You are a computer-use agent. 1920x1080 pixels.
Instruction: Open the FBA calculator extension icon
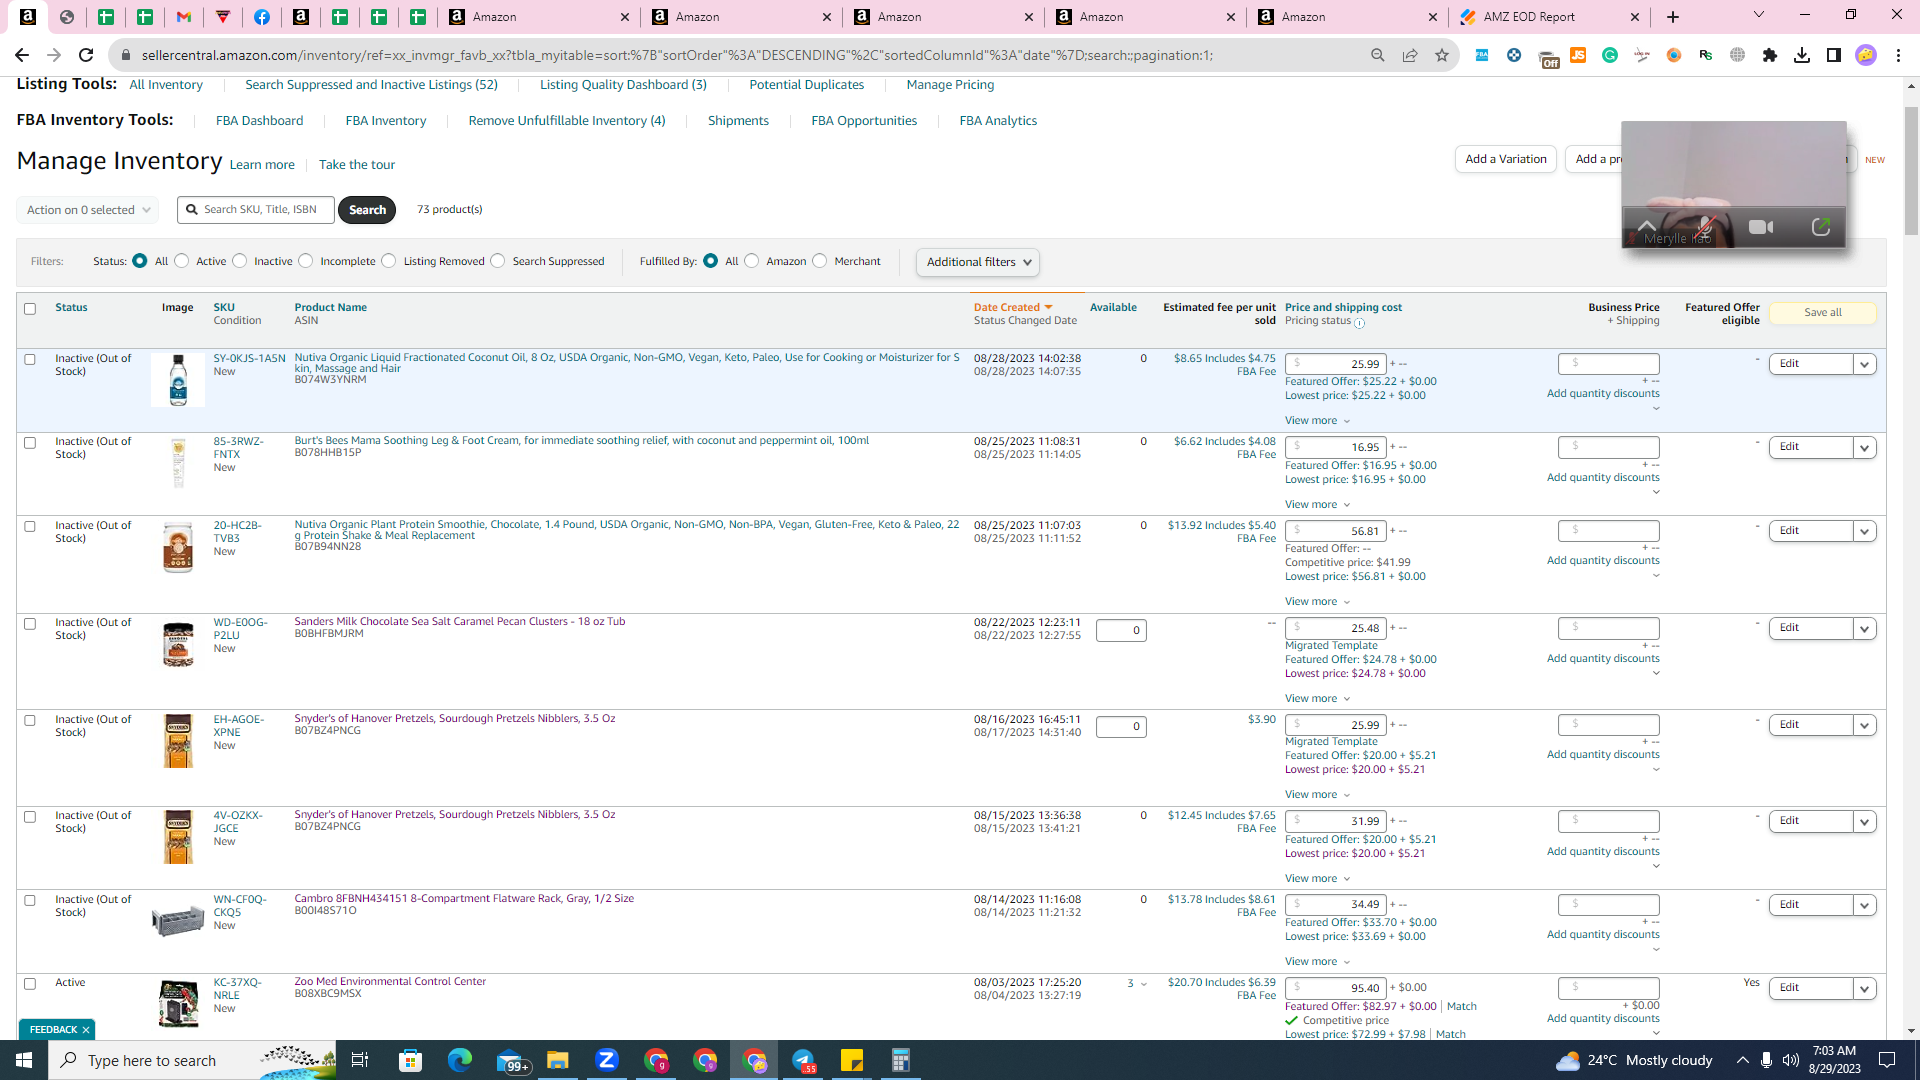pyautogui.click(x=1482, y=55)
